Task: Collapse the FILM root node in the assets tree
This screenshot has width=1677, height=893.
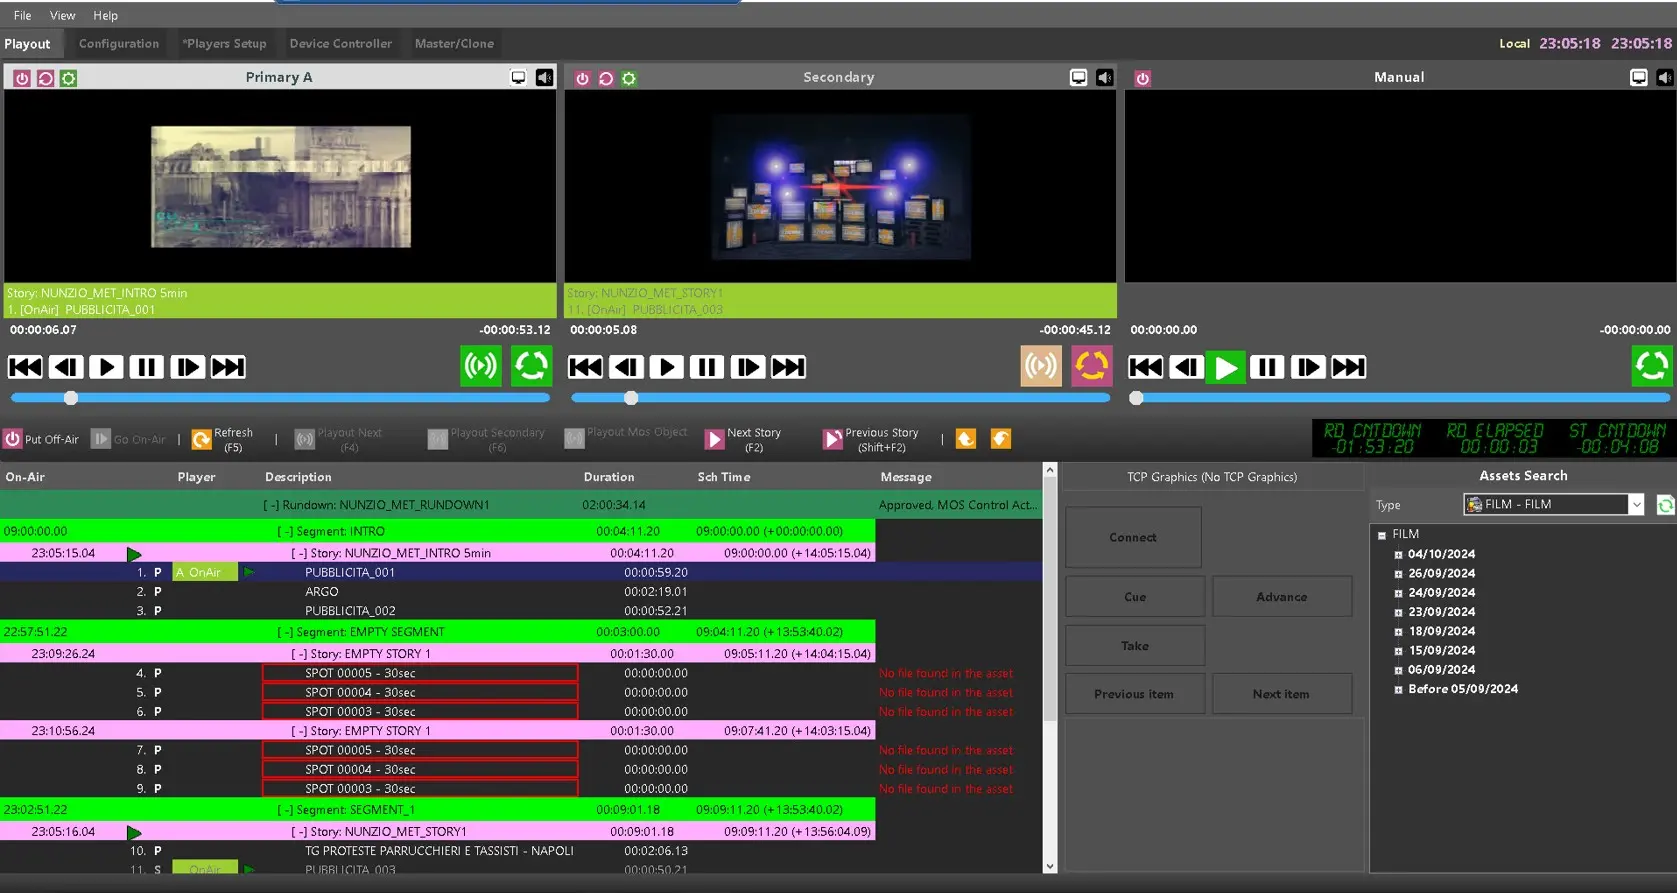Action: coord(1382,535)
